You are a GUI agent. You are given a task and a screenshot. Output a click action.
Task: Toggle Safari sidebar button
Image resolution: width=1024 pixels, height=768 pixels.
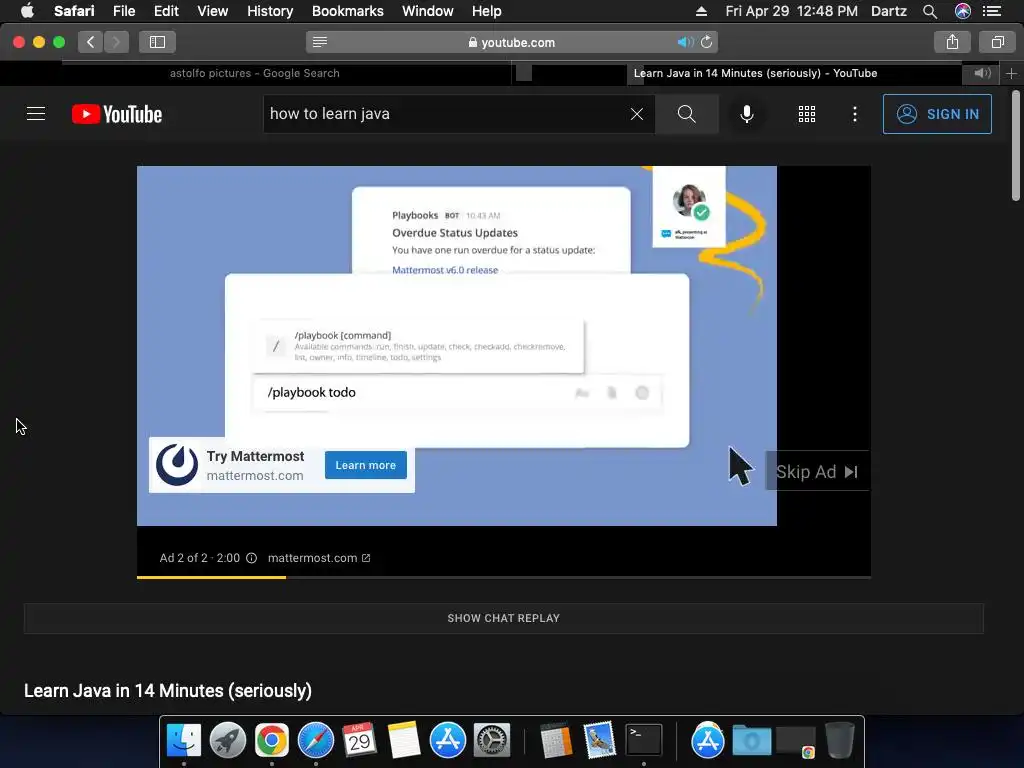point(157,42)
